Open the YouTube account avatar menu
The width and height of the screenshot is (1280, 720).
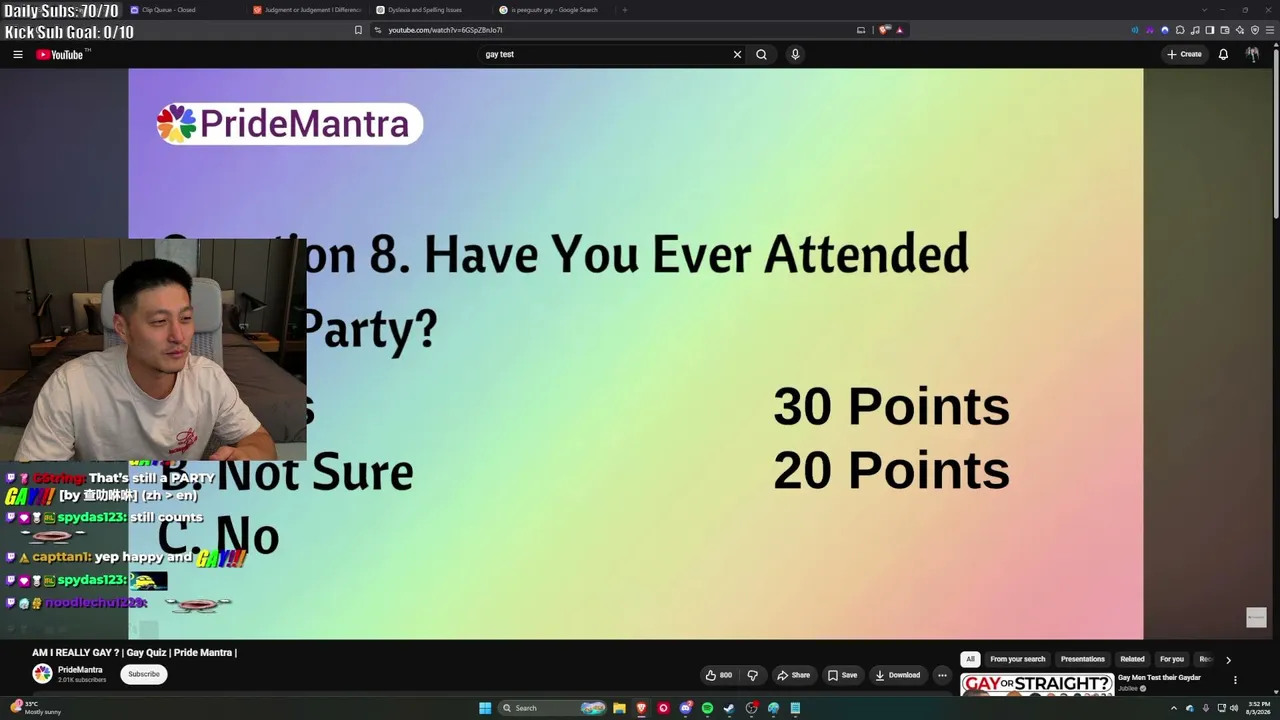click(x=1252, y=55)
